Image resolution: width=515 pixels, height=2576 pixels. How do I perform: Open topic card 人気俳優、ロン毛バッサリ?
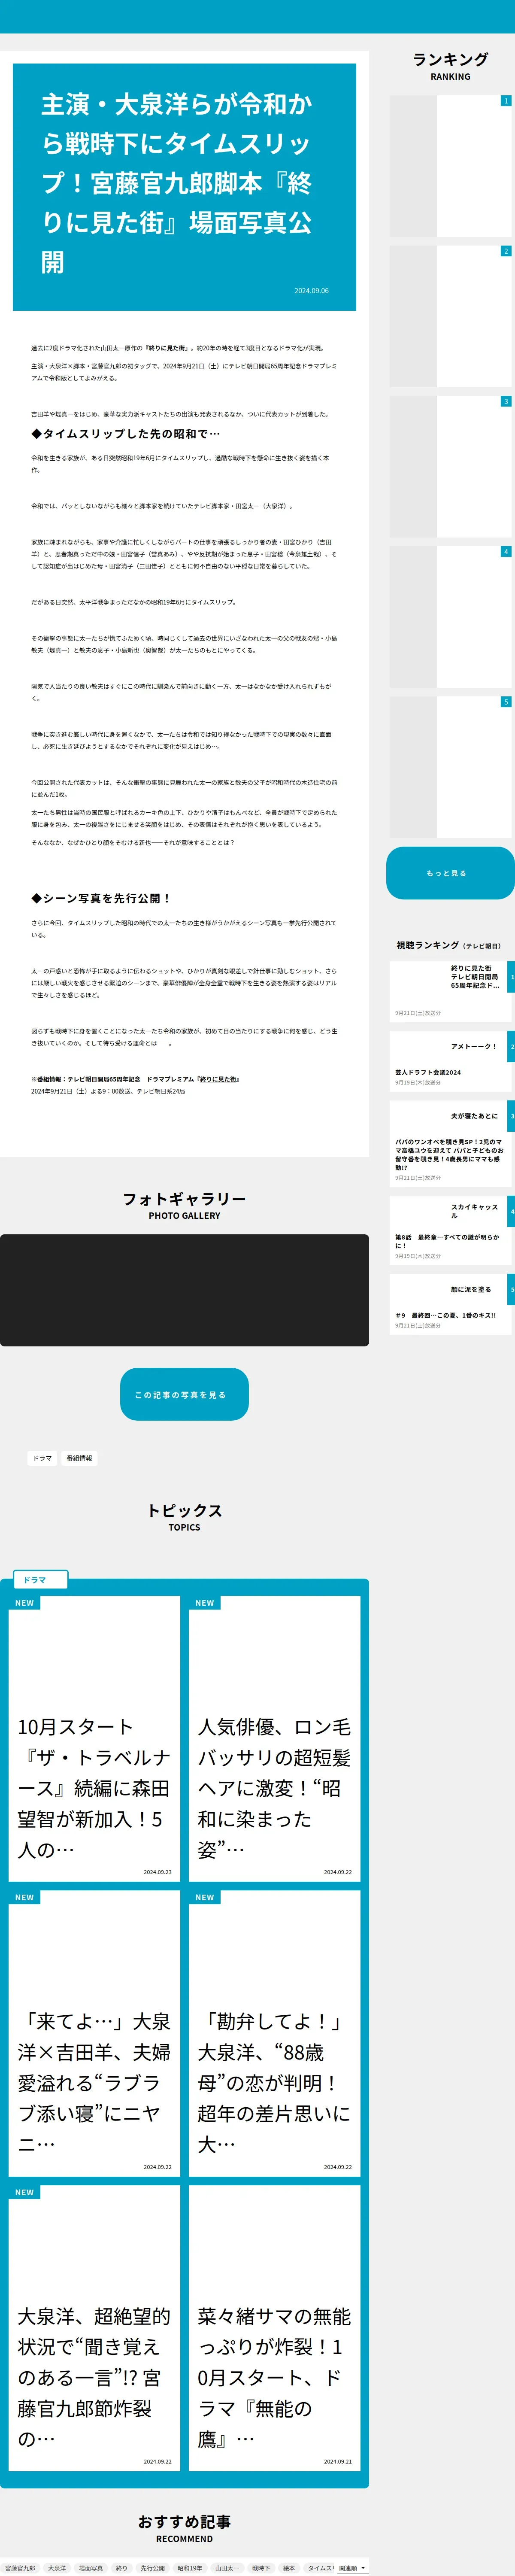pos(274,1738)
